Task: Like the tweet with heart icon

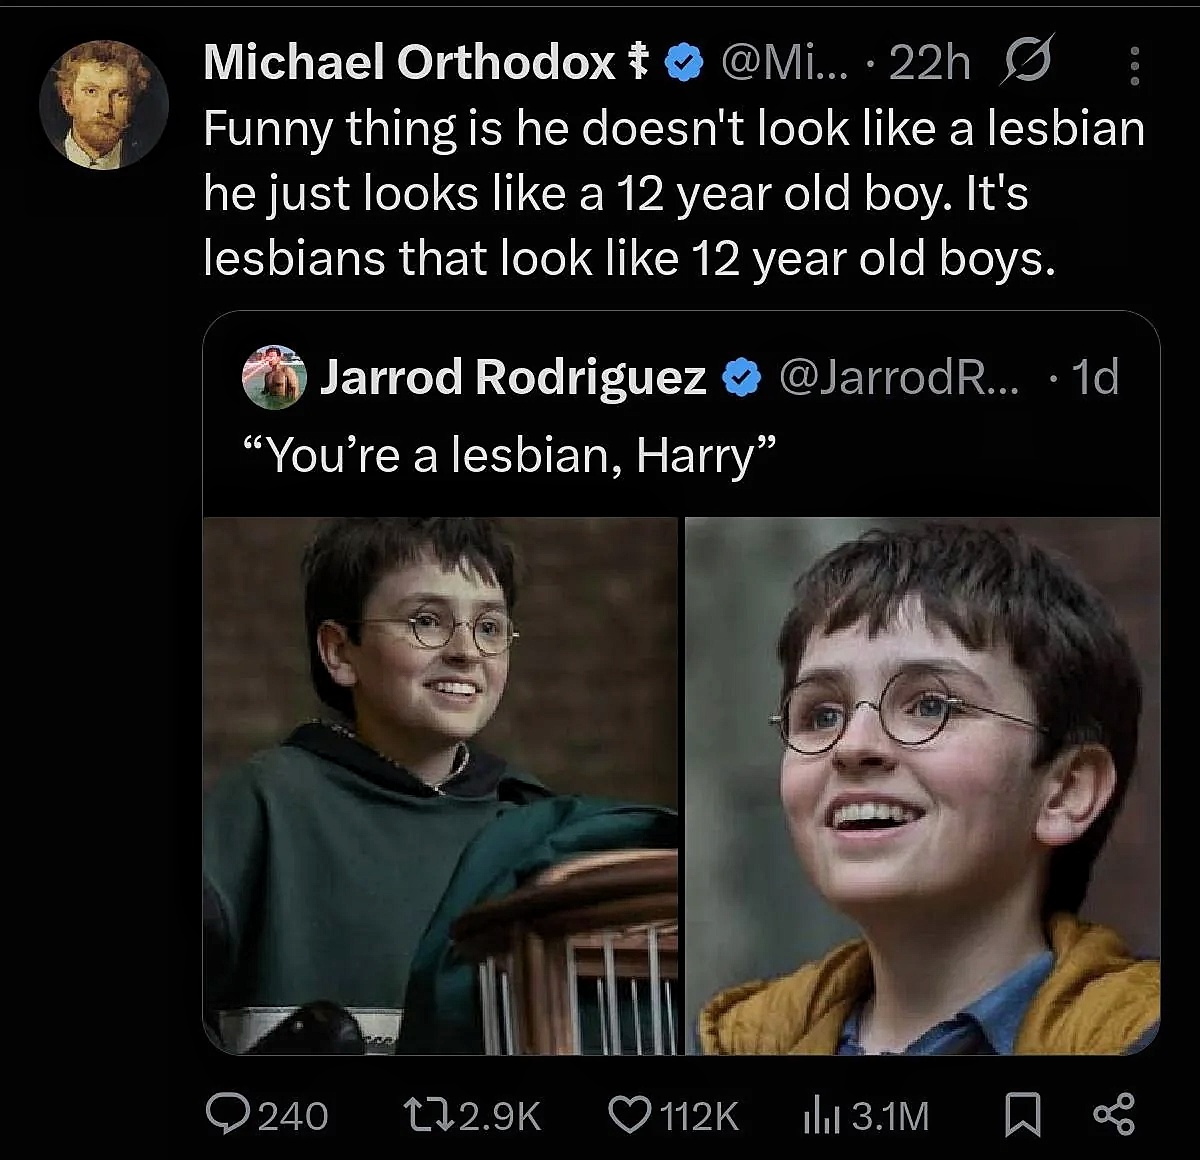Action: click(629, 1115)
